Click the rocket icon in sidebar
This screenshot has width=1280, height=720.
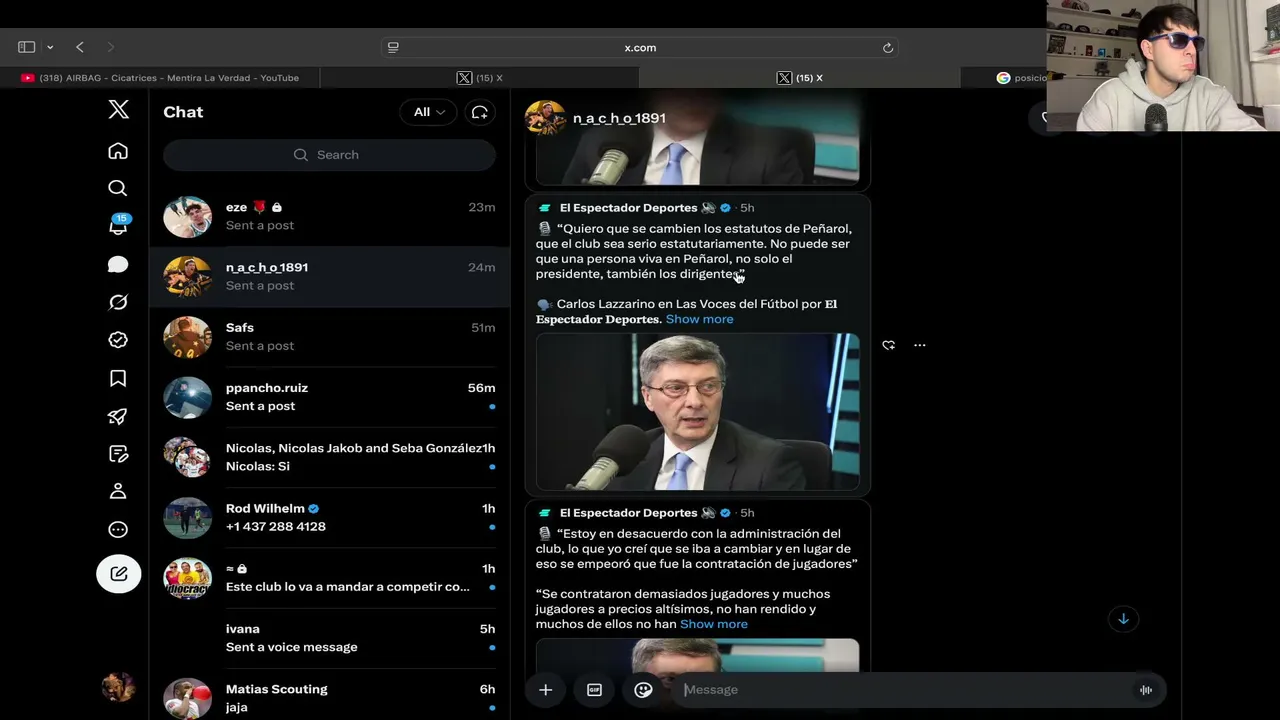pyautogui.click(x=118, y=416)
